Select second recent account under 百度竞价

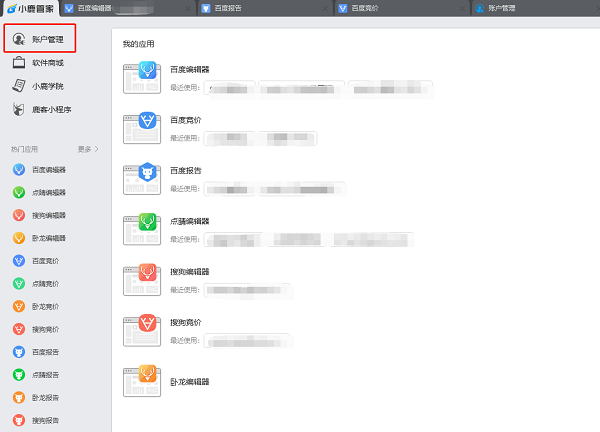pos(288,139)
